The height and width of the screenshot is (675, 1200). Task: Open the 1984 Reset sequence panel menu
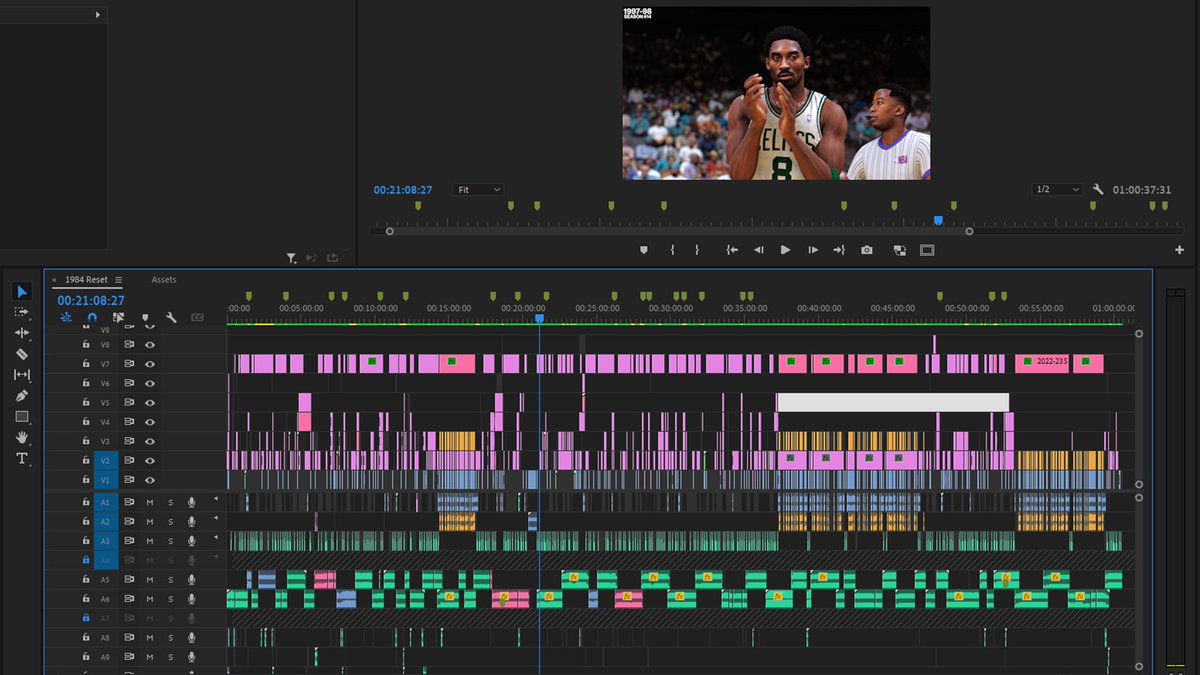coord(118,280)
